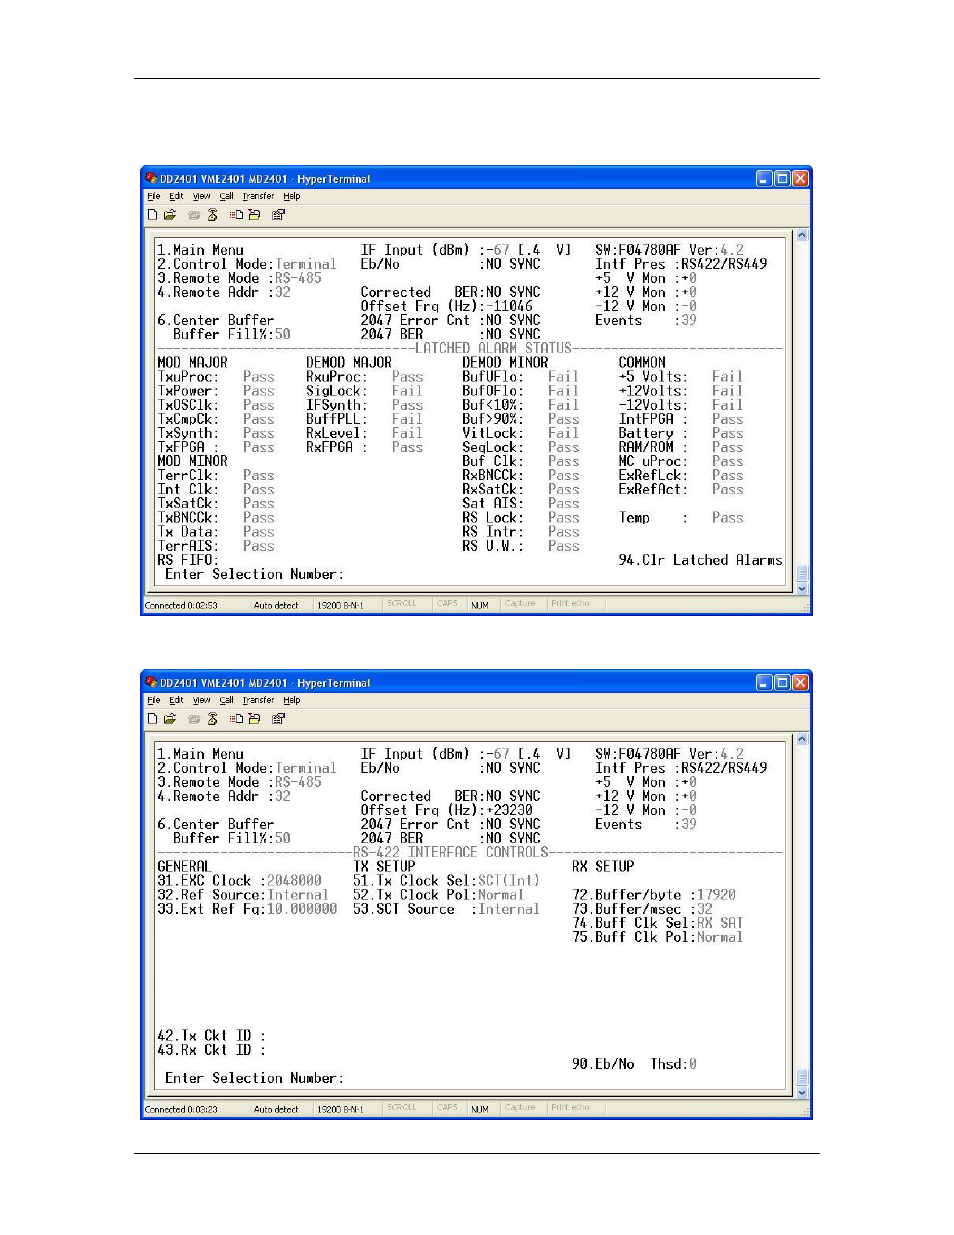Click 'Offset Frq (Hz):+23230' line

tap(447, 810)
